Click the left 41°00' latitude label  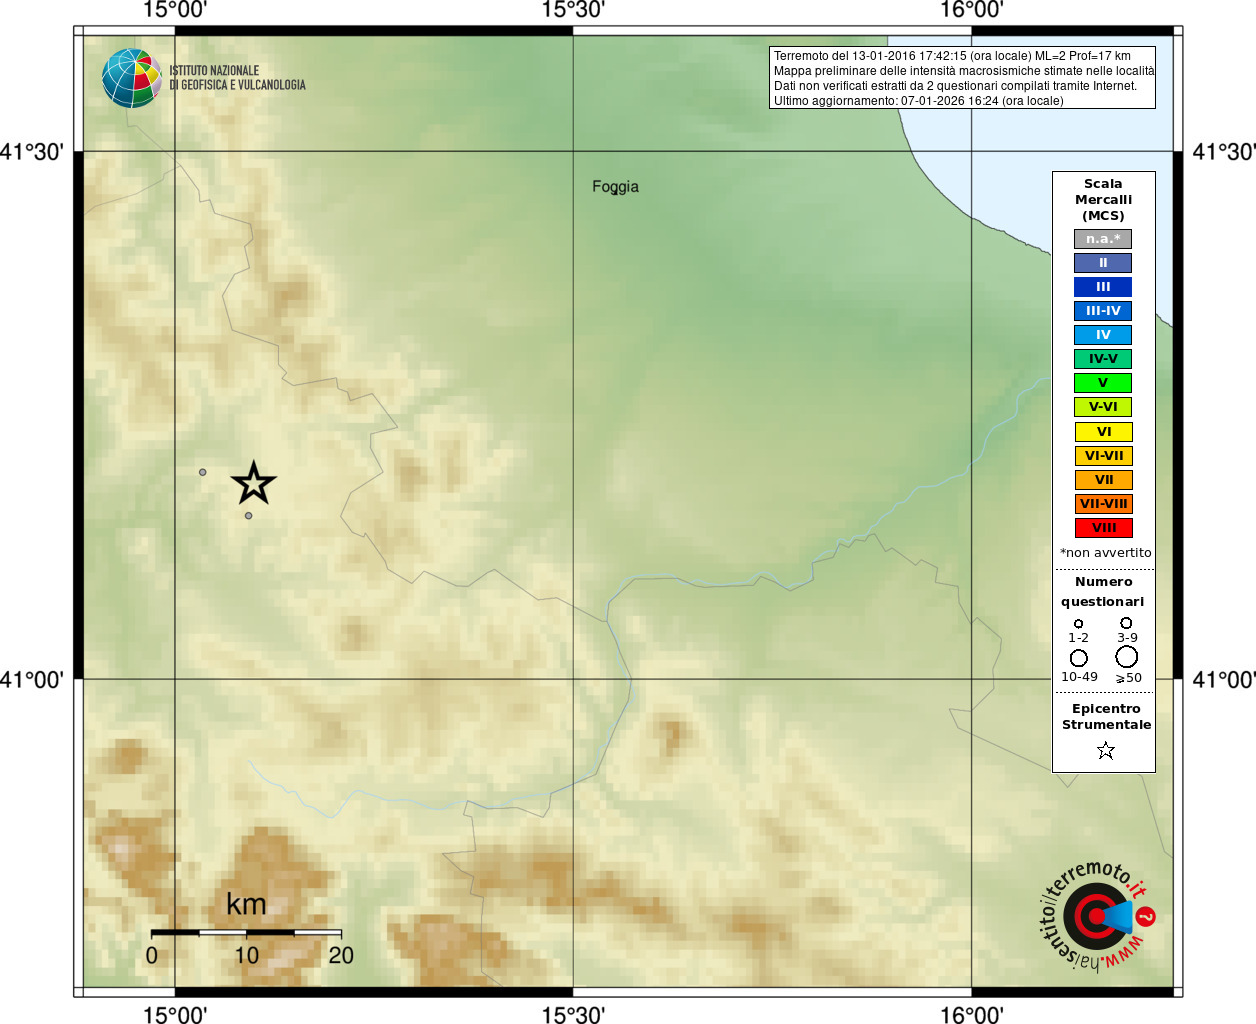click(32, 680)
